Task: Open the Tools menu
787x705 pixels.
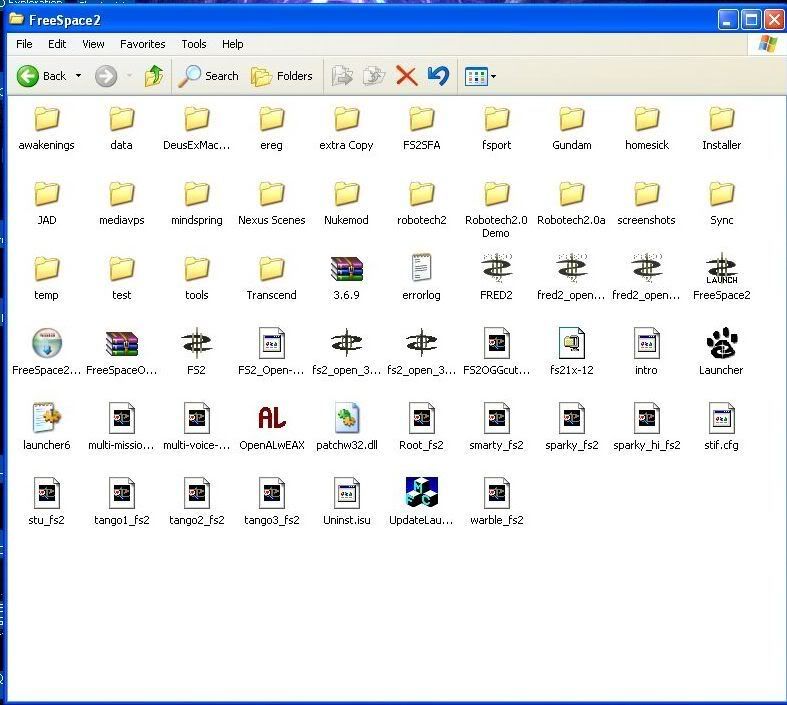Action: click(194, 44)
